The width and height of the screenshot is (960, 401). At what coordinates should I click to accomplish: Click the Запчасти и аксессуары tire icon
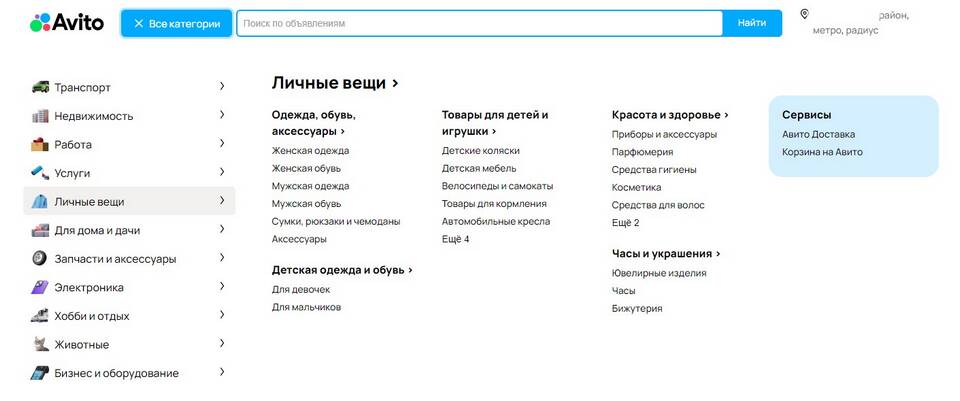click(x=40, y=259)
